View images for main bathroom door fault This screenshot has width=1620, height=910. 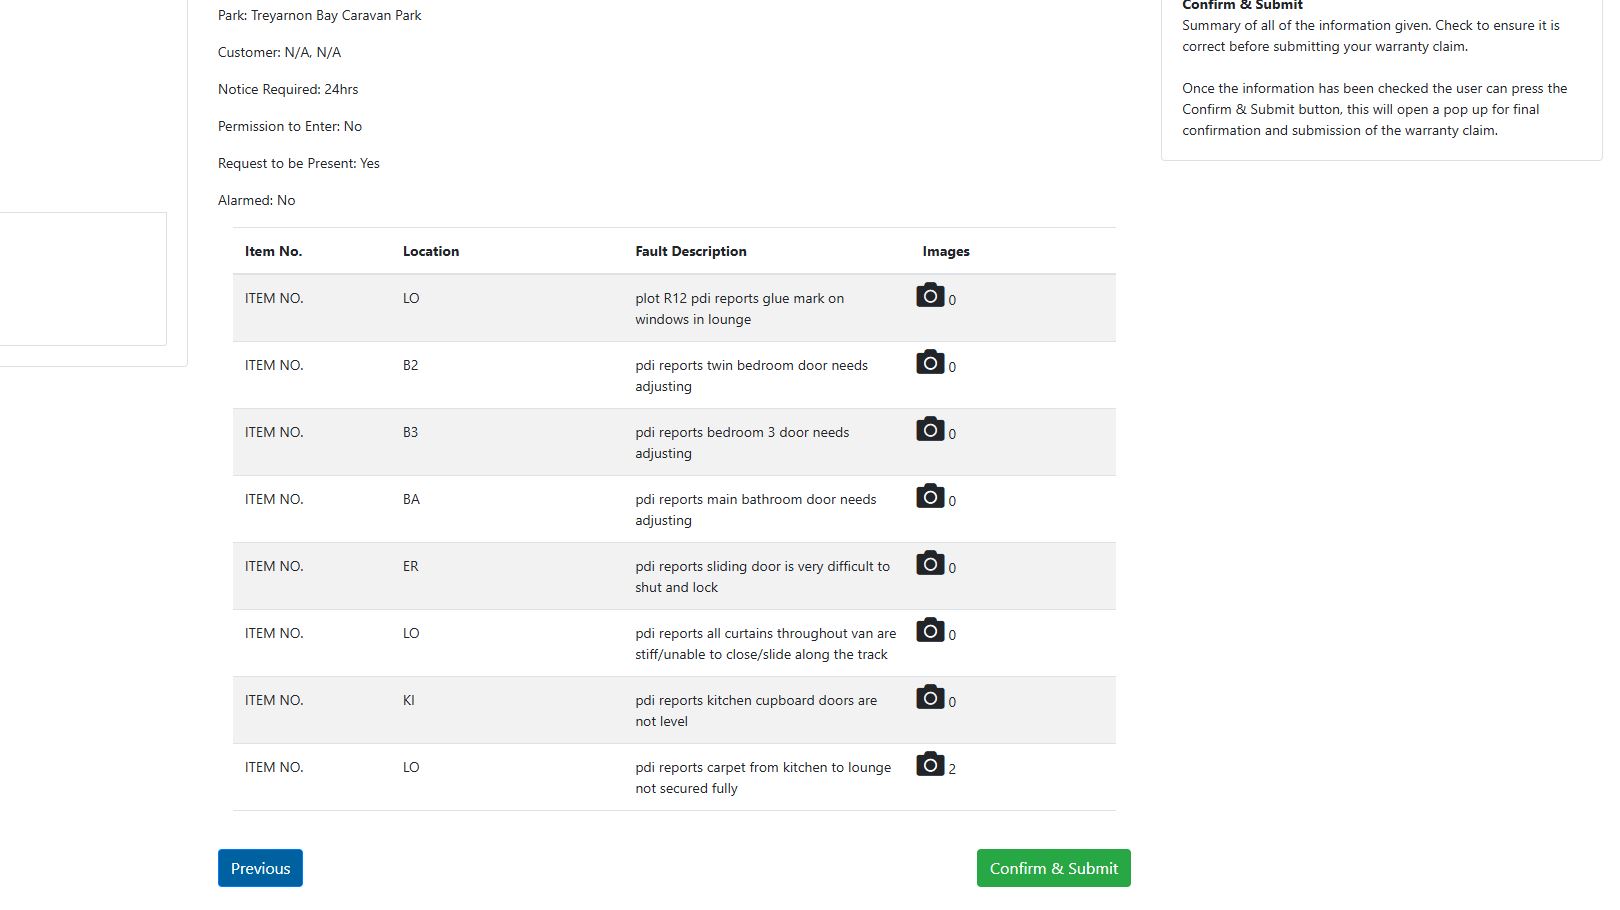pyautogui.click(x=930, y=497)
